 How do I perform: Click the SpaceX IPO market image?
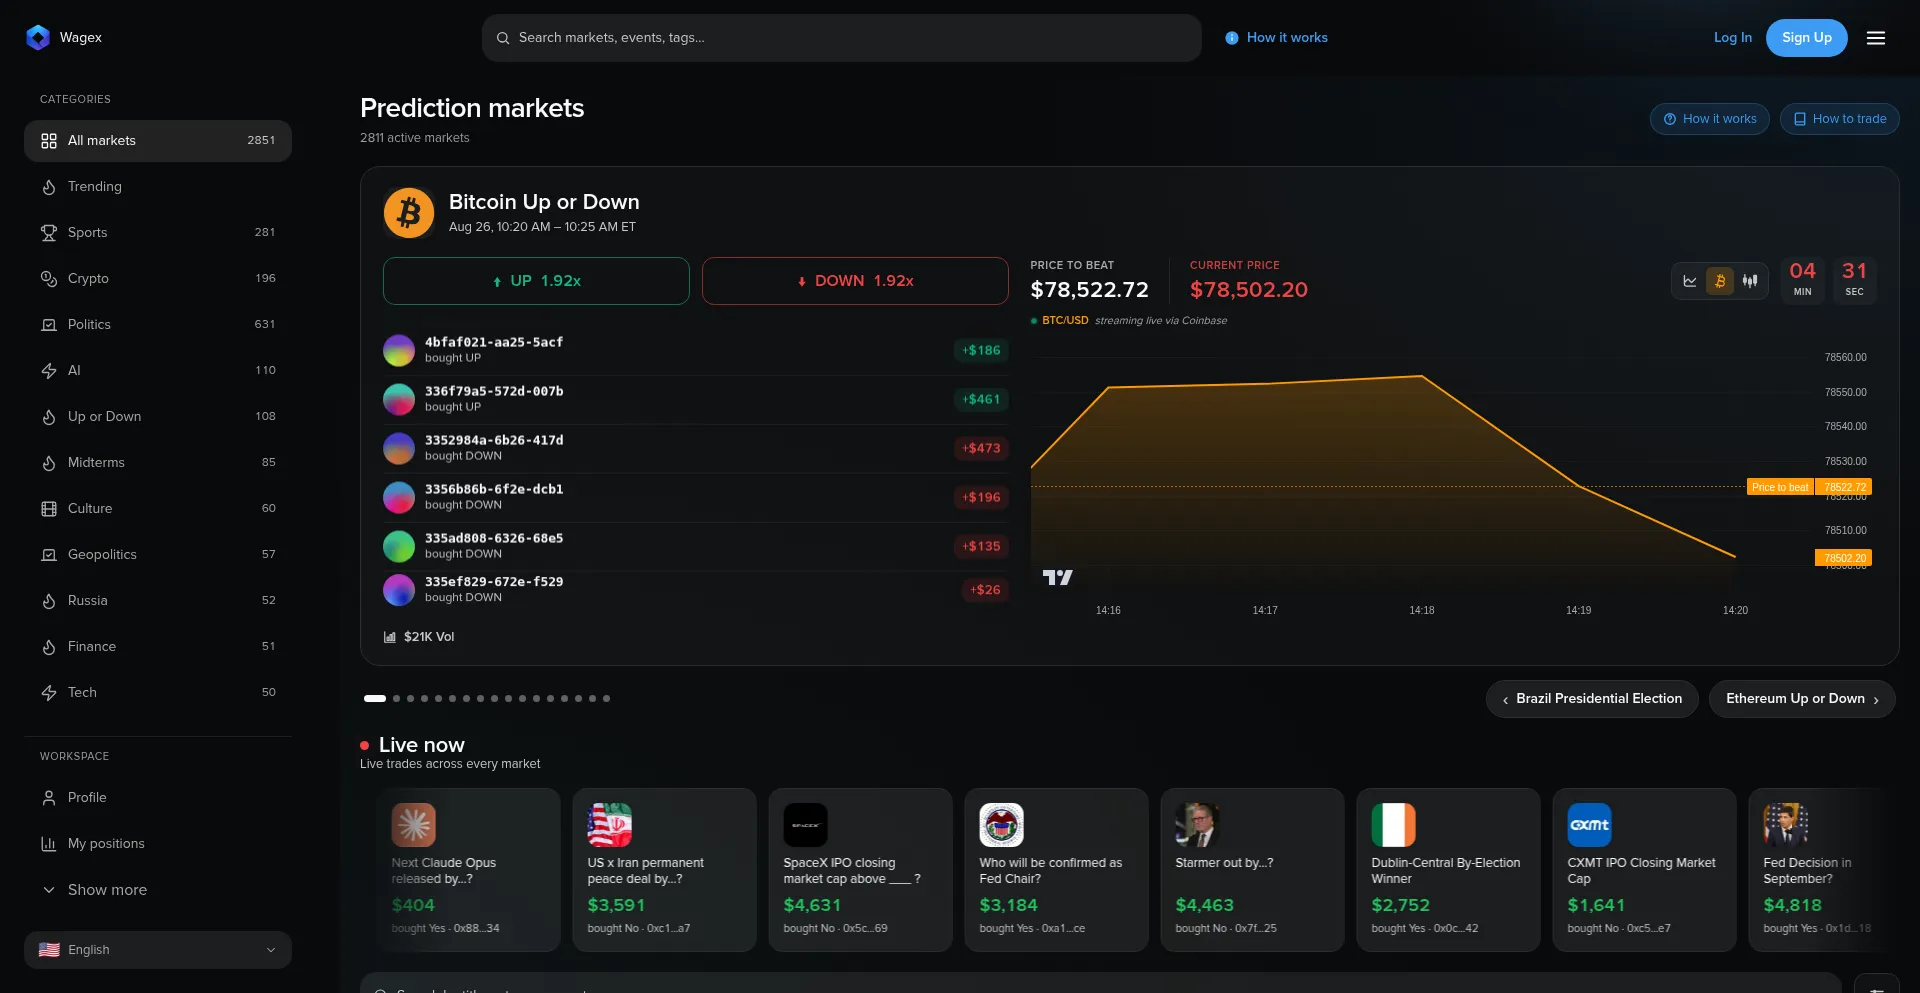tap(806, 825)
